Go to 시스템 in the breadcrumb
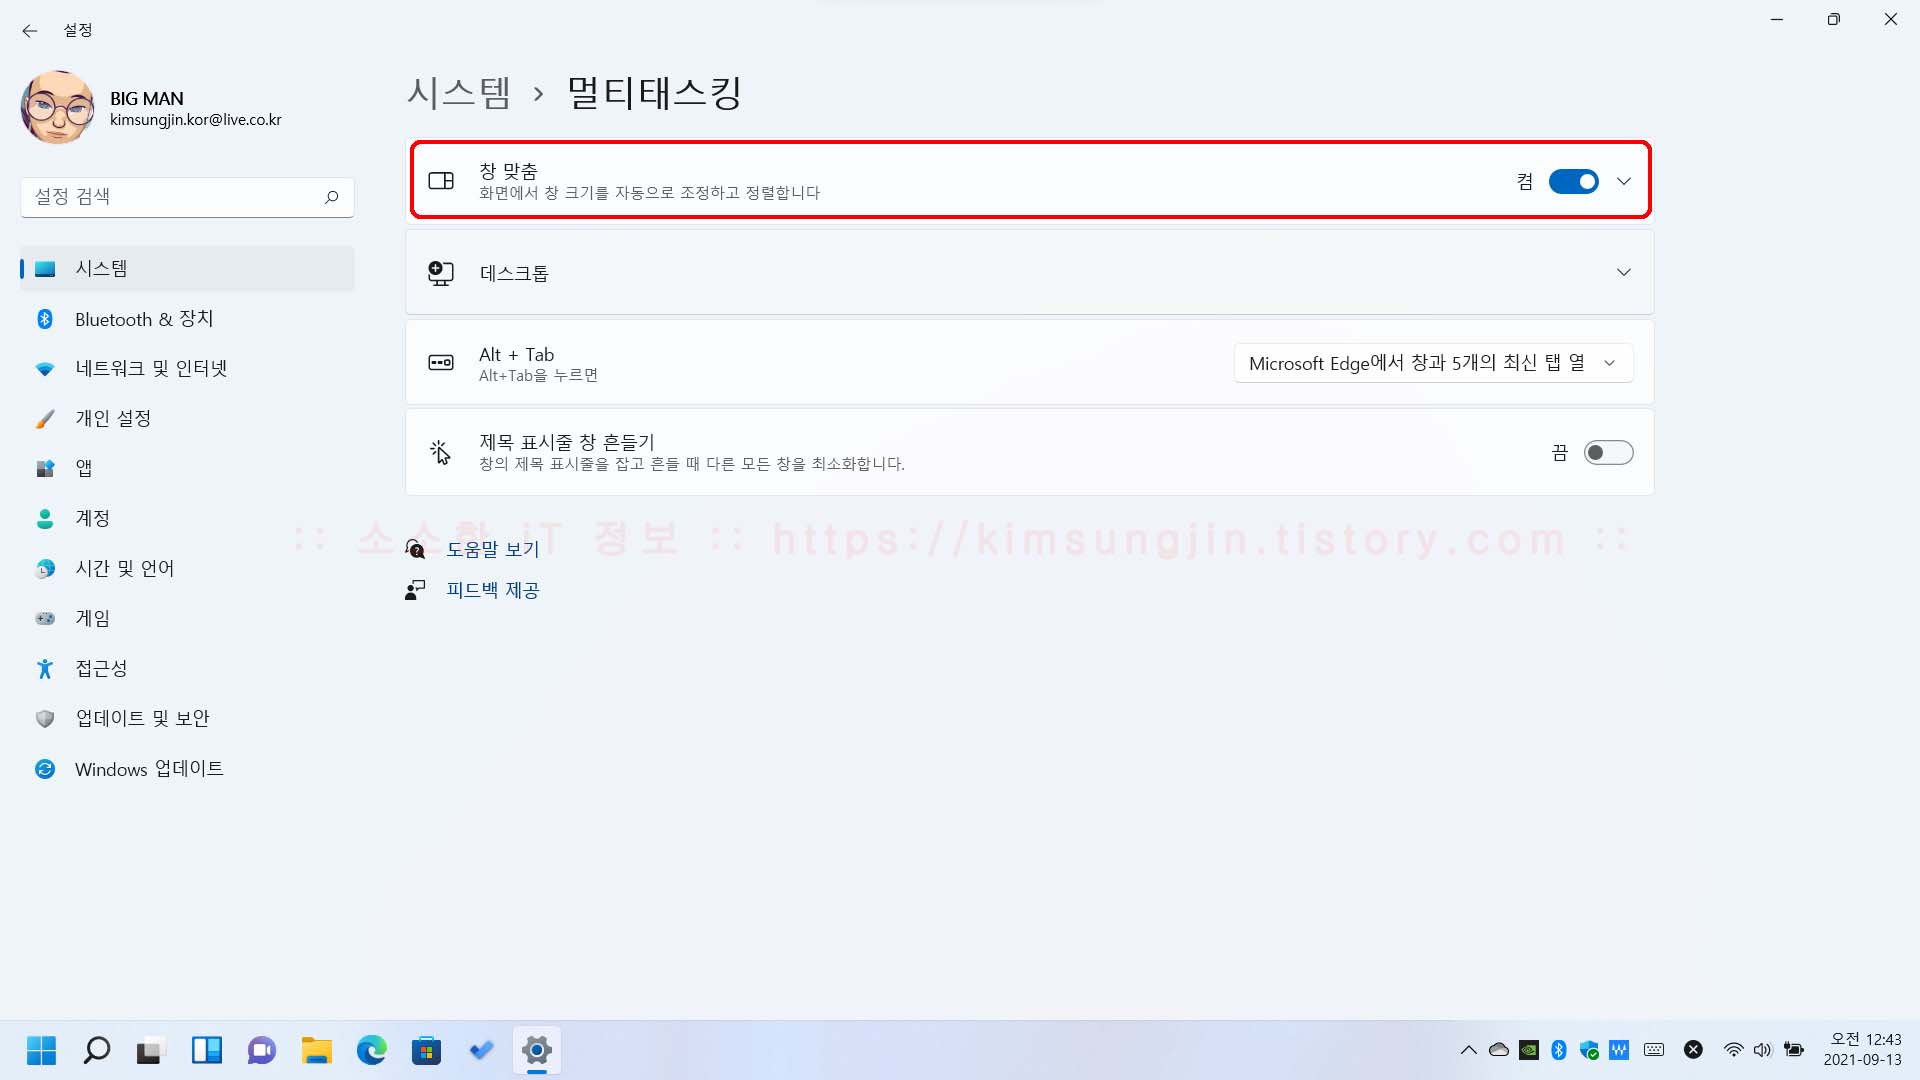 tap(459, 93)
